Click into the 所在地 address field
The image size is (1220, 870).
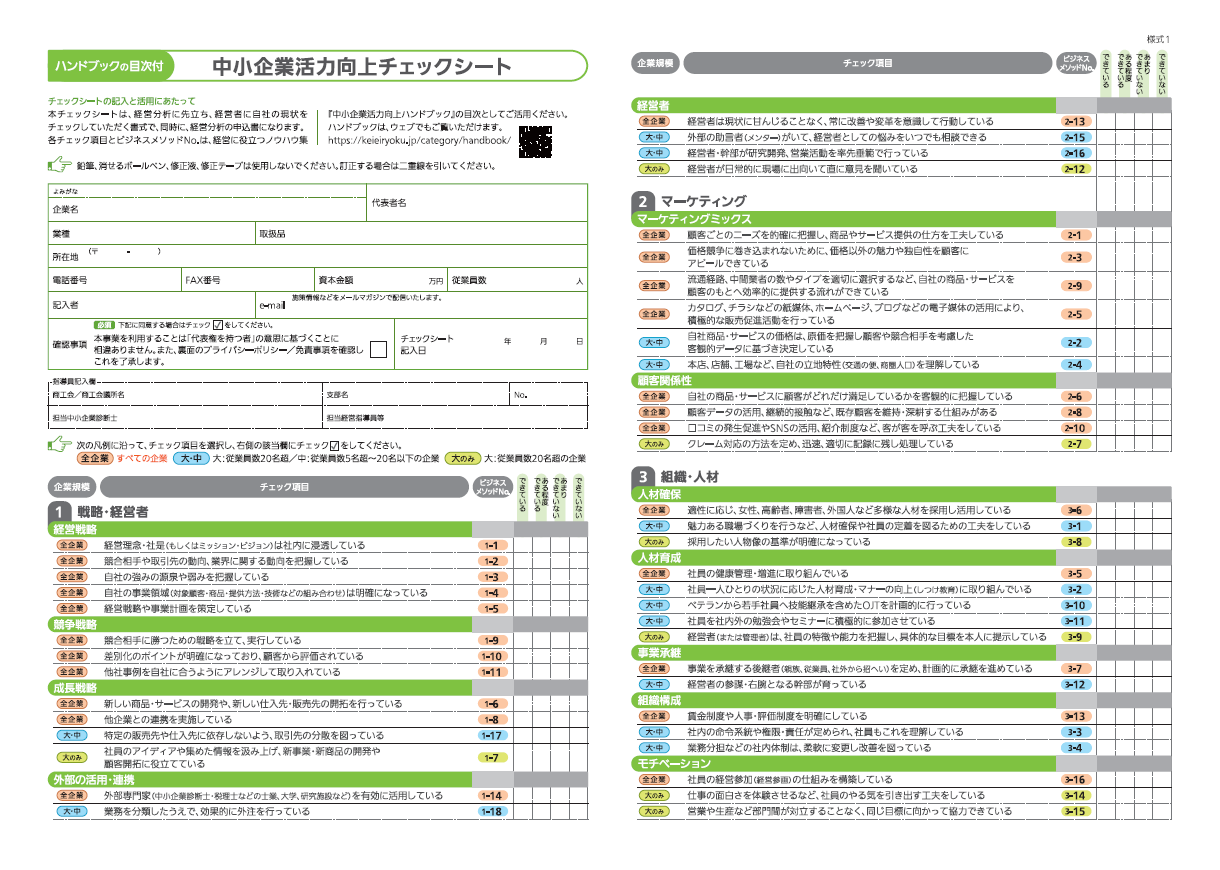tap(317, 256)
